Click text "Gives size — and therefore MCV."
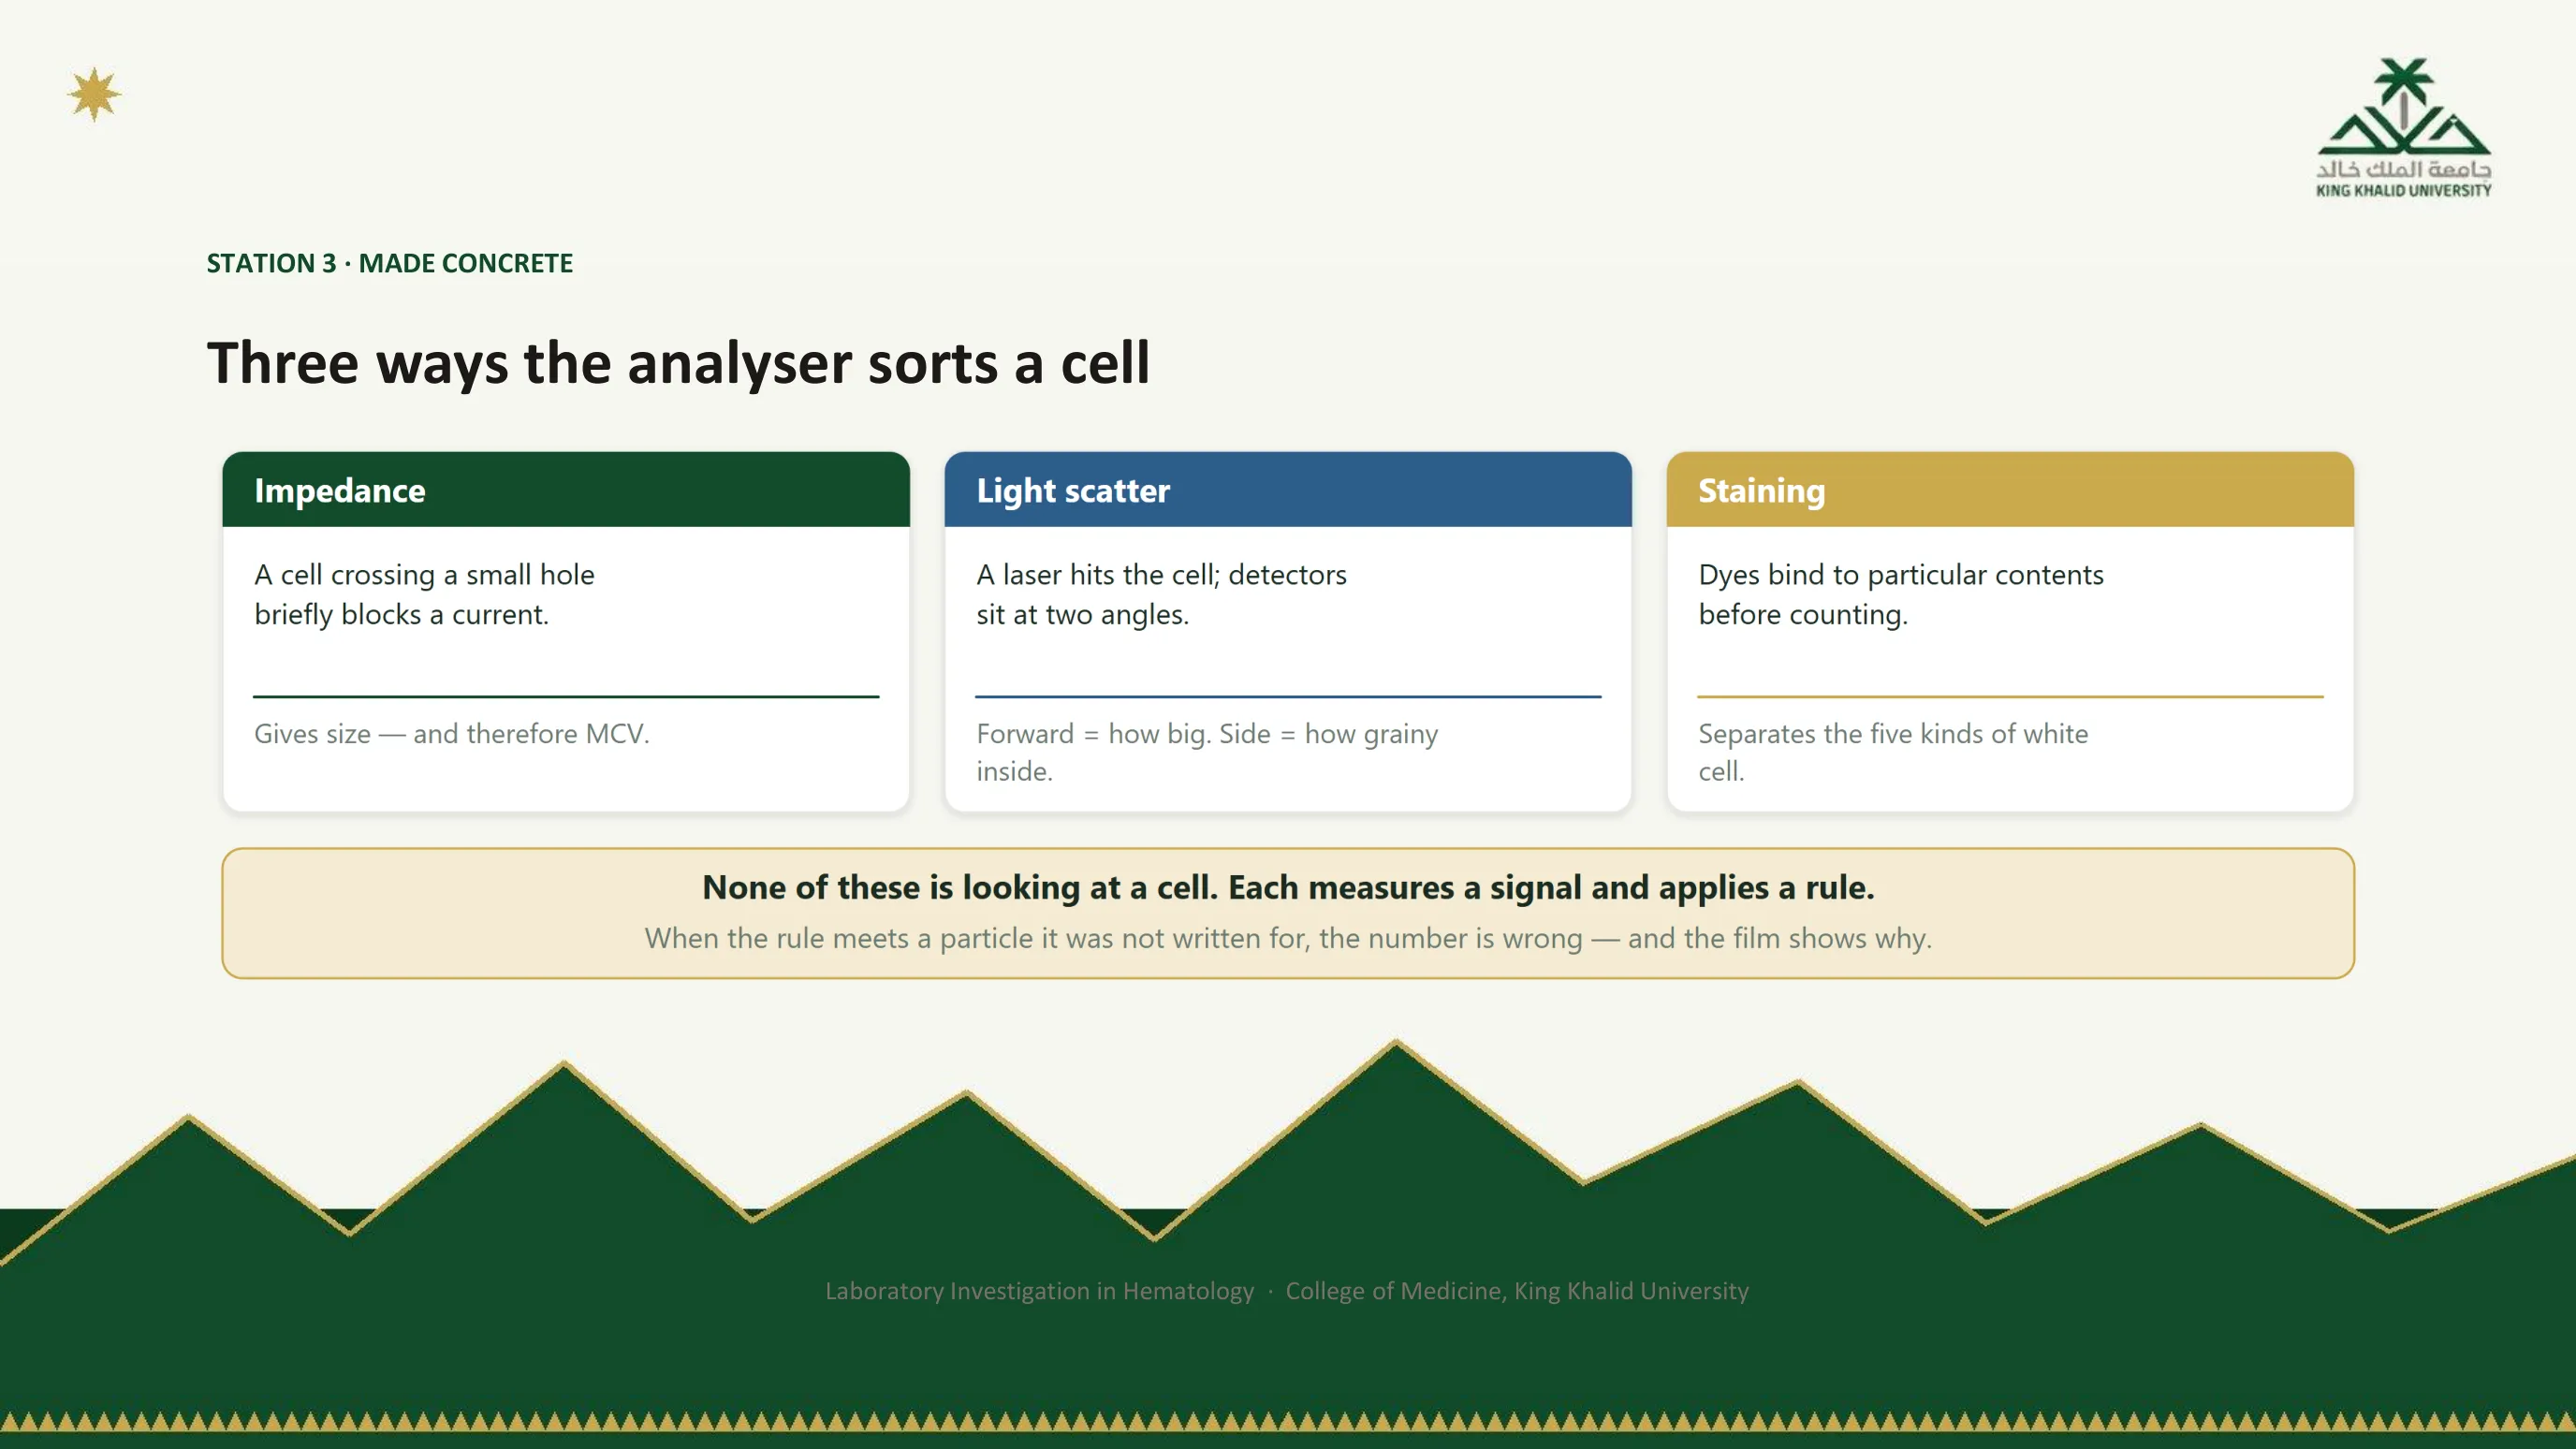Viewport: 2576px width, 1449px height. pyautogui.click(x=452, y=734)
